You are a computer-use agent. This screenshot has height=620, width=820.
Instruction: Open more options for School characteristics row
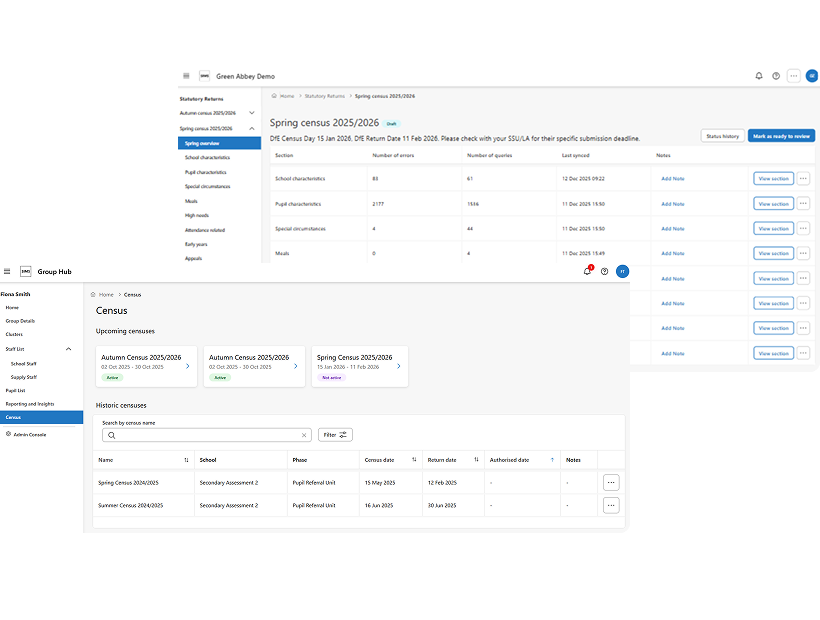803,179
